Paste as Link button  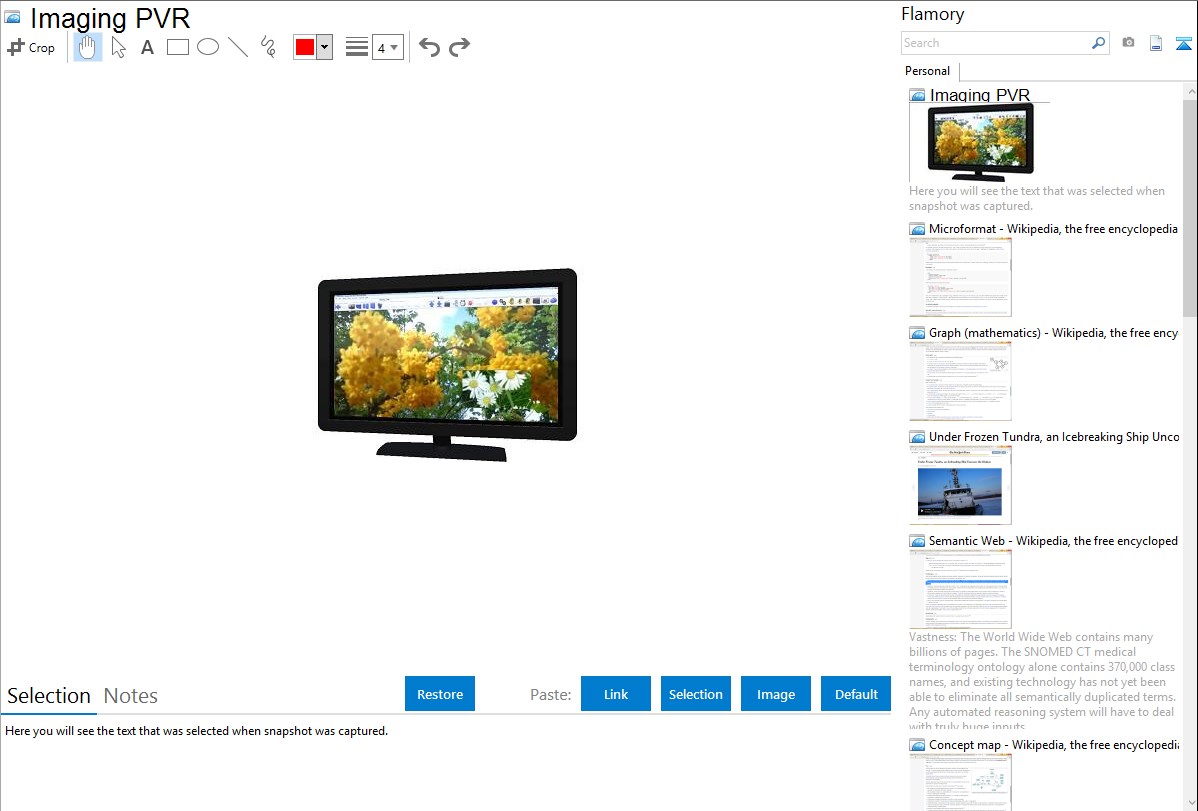(616, 694)
